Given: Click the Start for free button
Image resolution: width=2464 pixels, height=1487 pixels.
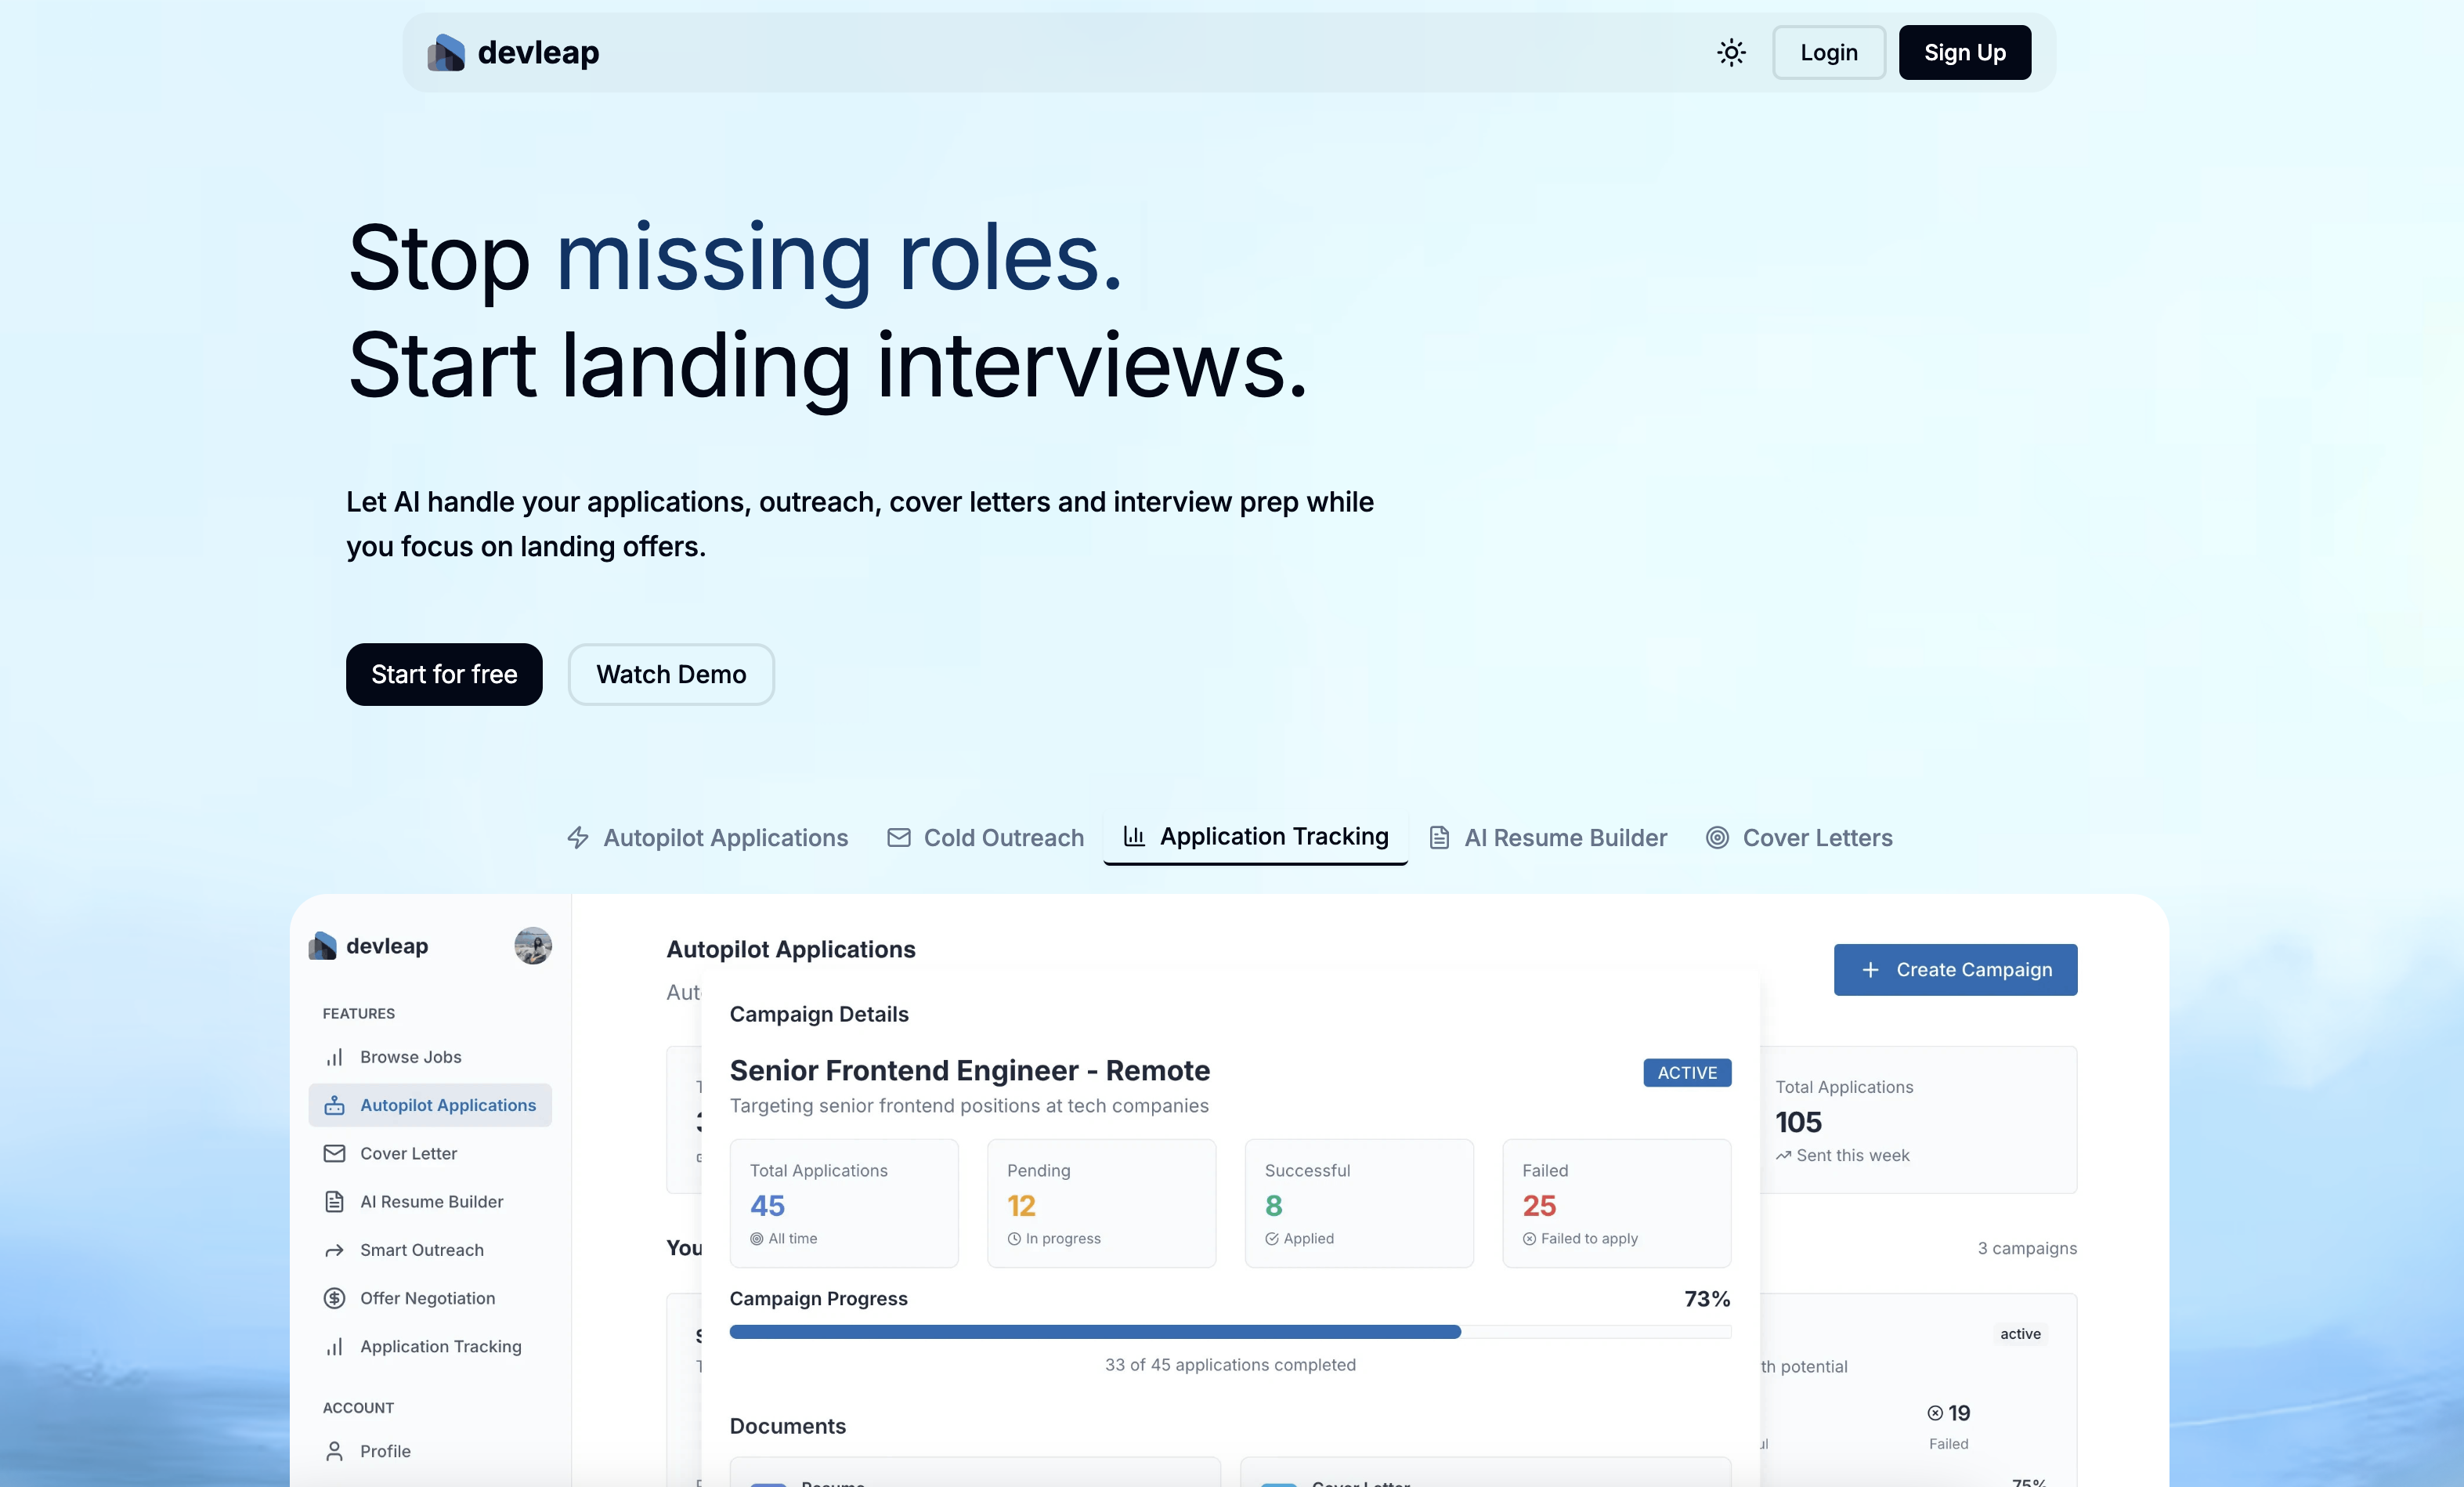Looking at the screenshot, I should pyautogui.click(x=444, y=674).
